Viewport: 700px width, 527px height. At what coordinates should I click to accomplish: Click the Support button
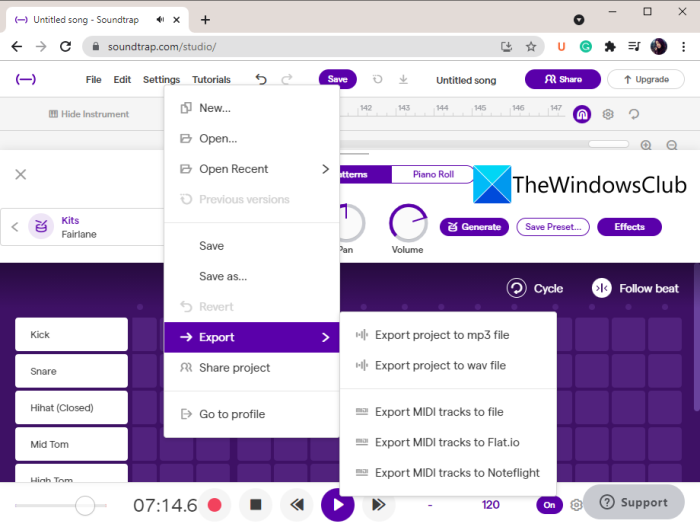pos(633,502)
